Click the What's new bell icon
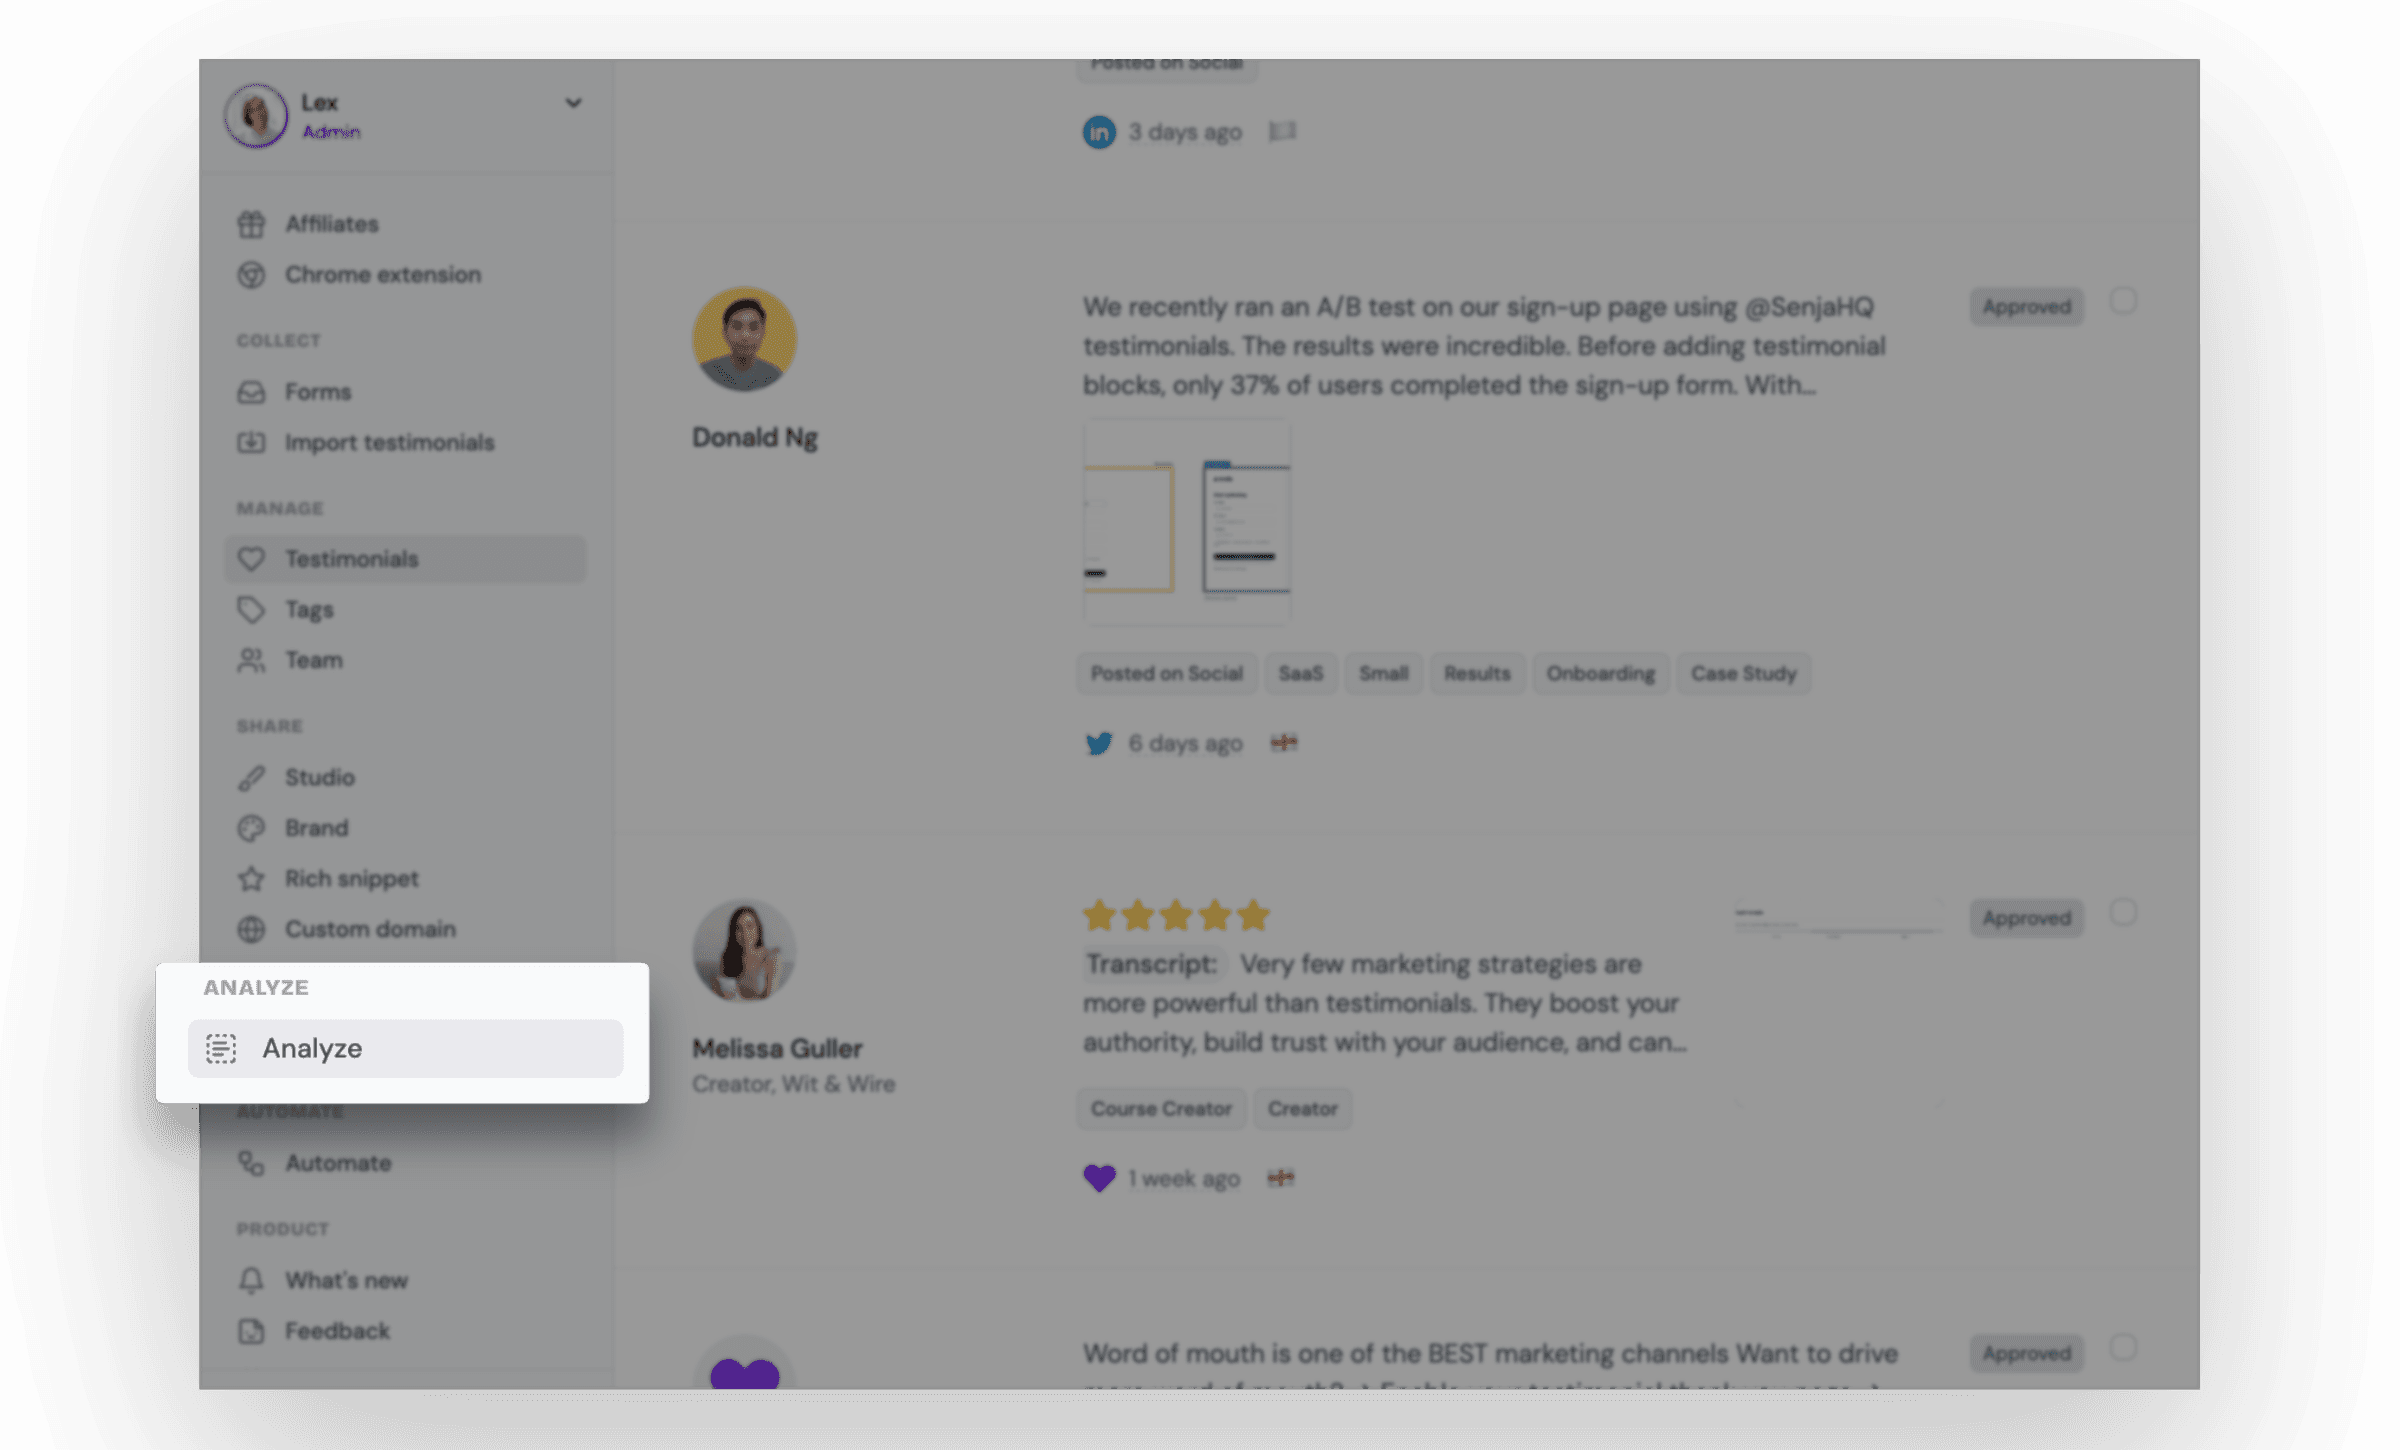 [x=251, y=1280]
